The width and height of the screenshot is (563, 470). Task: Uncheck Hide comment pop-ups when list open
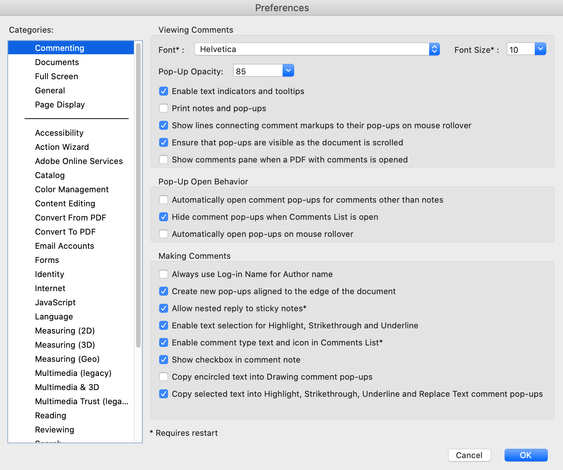pyautogui.click(x=163, y=217)
